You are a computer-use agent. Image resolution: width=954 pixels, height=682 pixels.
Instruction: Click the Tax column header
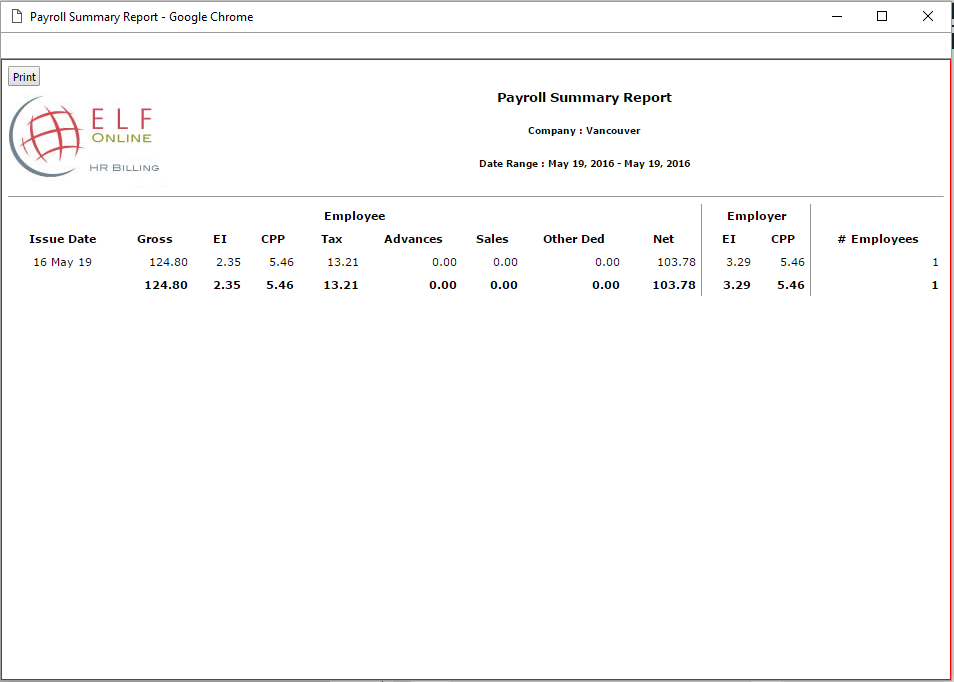(332, 239)
